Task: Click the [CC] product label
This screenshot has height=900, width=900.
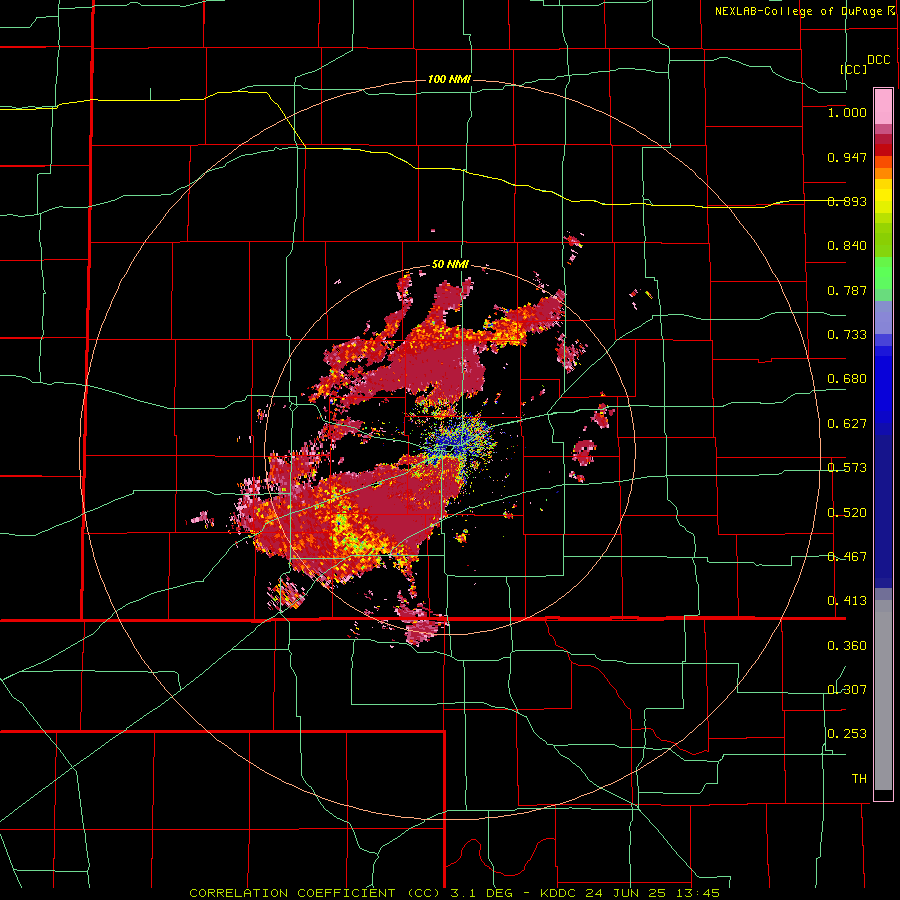Action: [x=854, y=69]
